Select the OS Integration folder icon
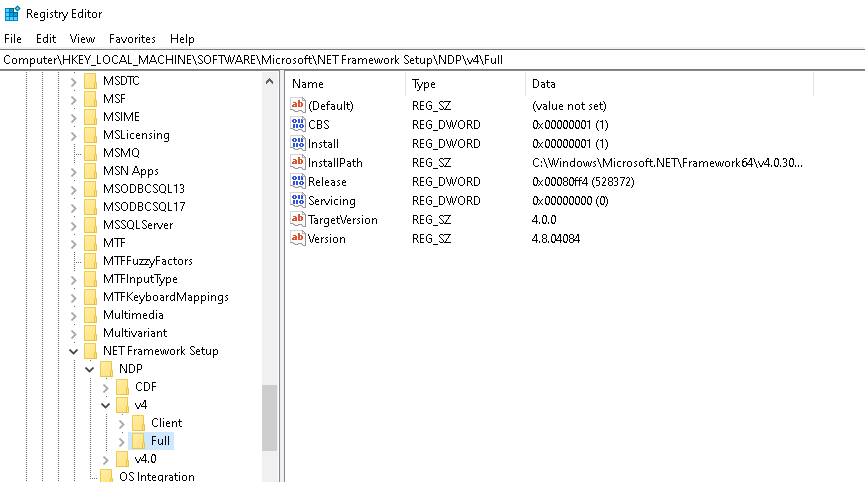 point(106,476)
